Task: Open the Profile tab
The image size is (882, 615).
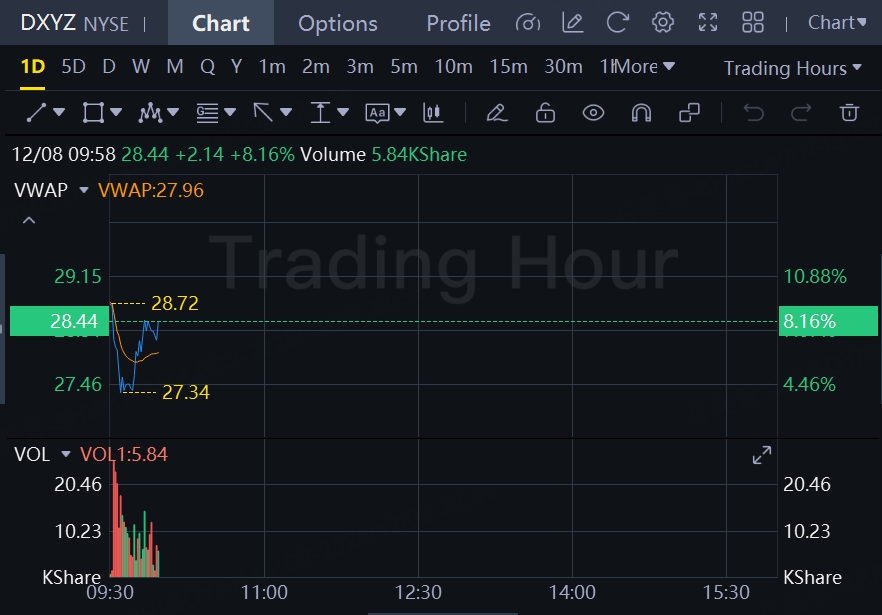Action: [x=458, y=23]
